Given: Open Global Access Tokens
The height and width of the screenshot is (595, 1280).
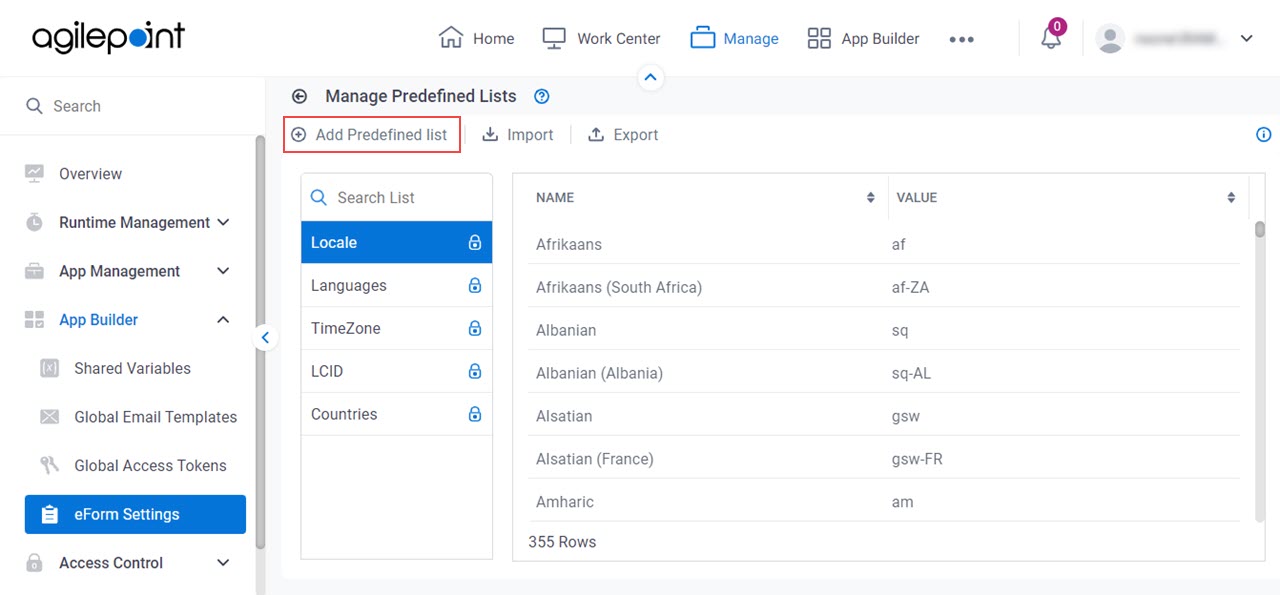Looking at the screenshot, I should (x=150, y=465).
